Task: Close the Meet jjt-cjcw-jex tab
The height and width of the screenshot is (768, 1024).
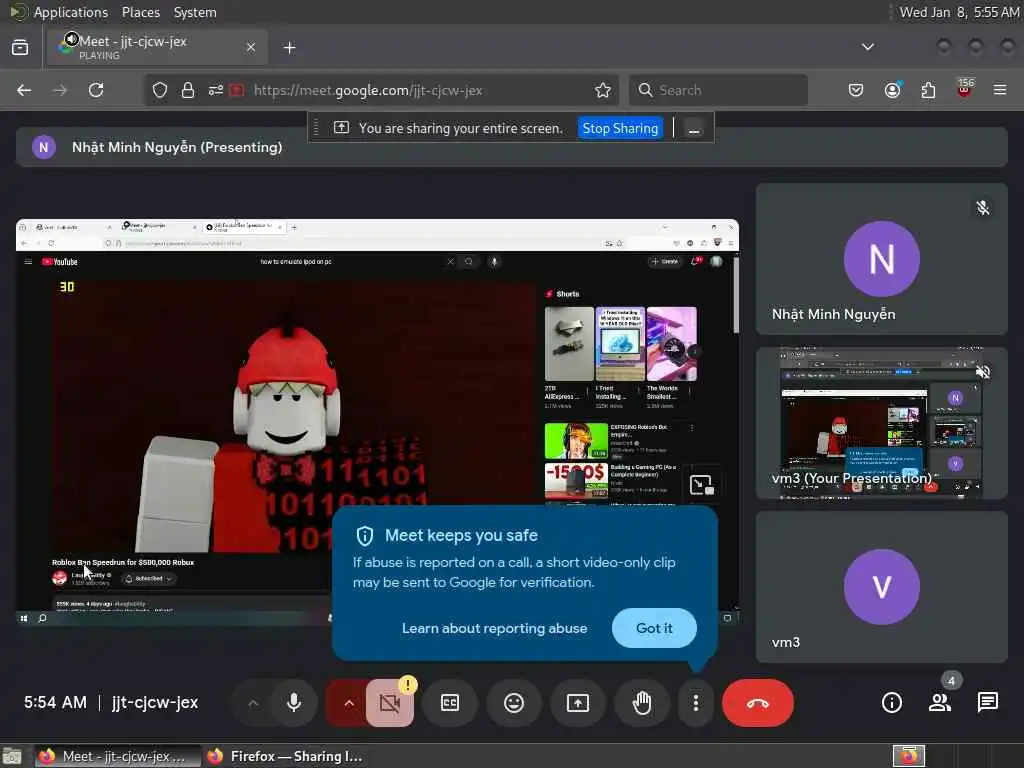Action: [251, 47]
